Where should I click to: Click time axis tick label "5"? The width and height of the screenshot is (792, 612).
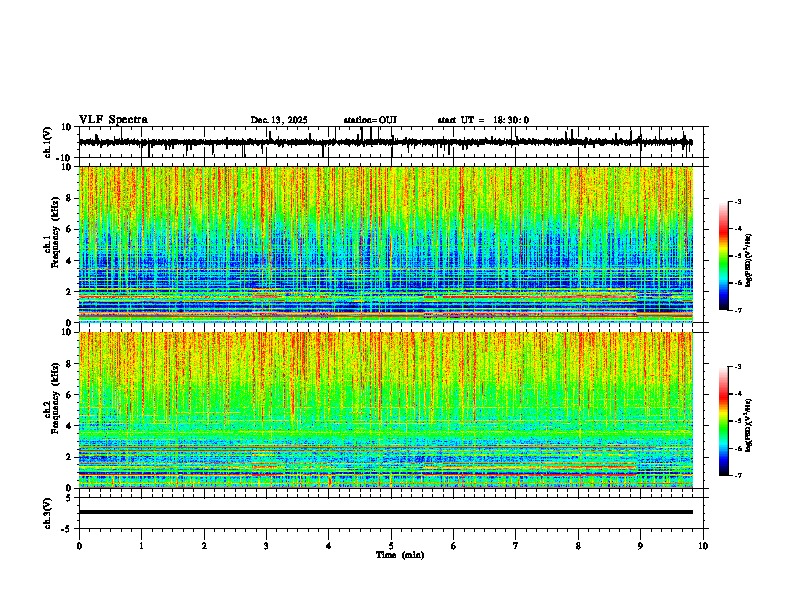click(391, 546)
